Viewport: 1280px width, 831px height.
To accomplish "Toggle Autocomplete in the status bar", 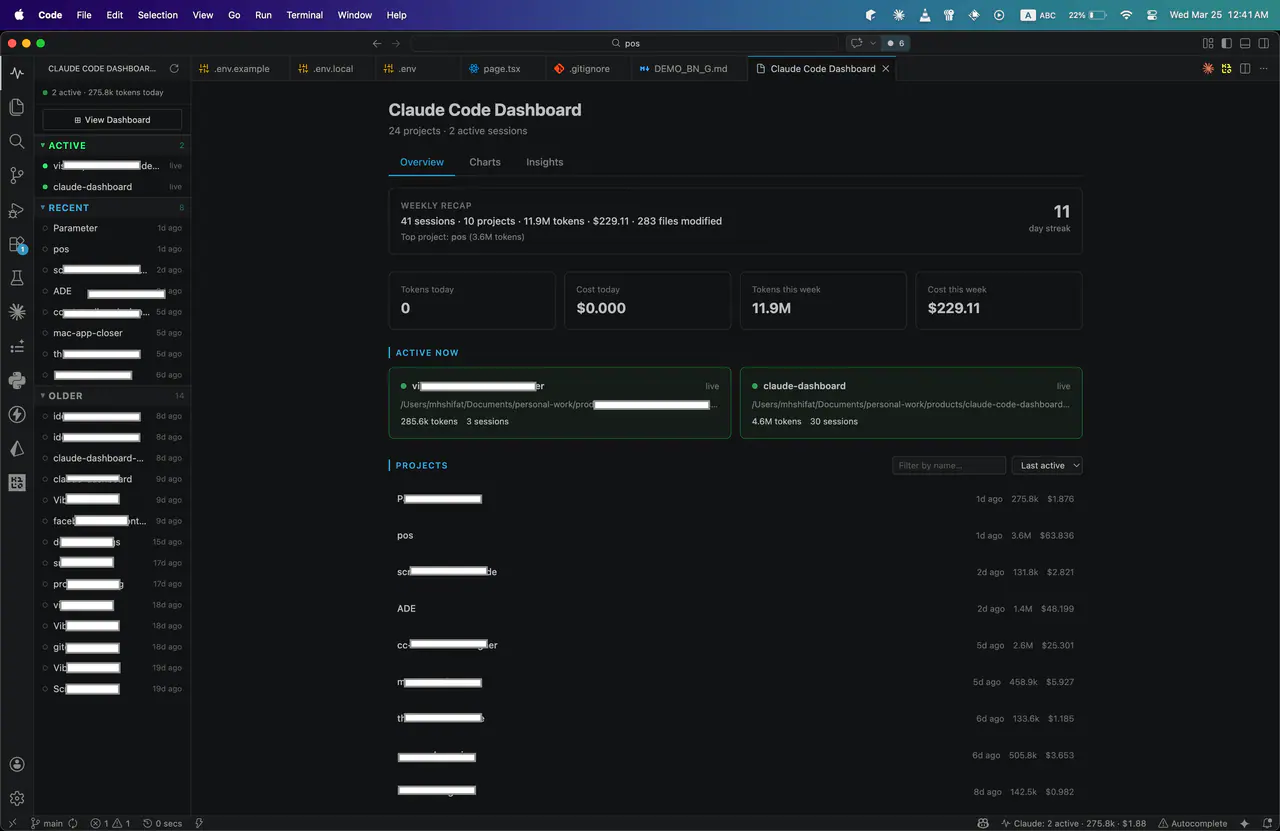I will pos(1192,823).
